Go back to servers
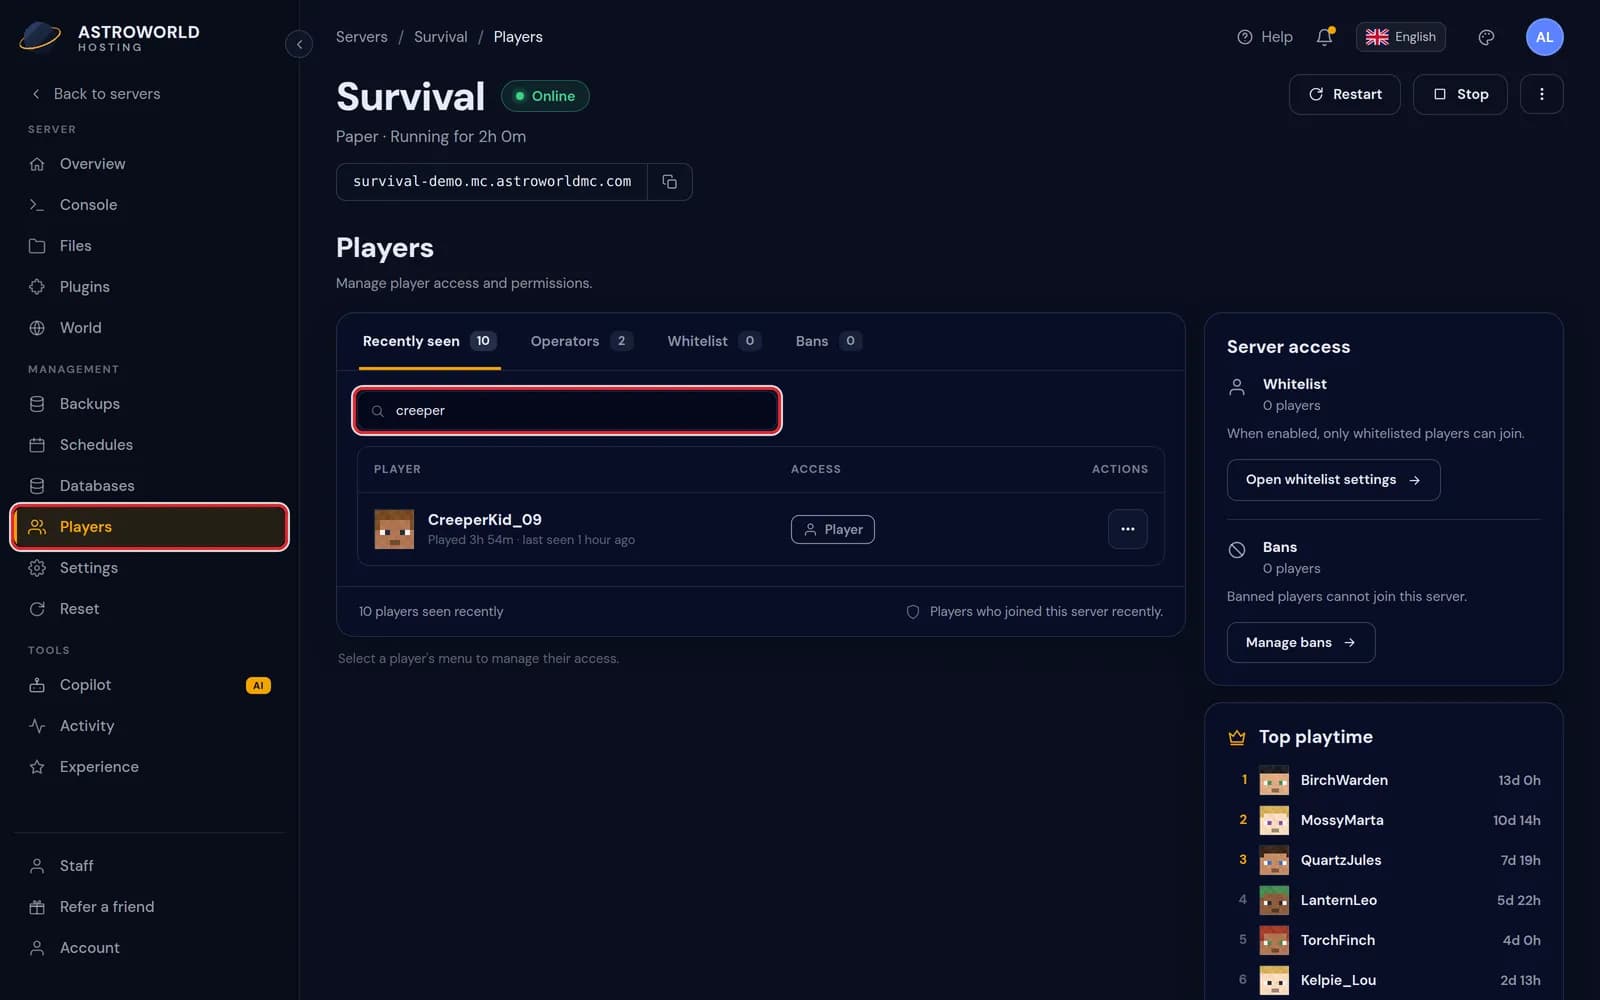The image size is (1600, 1000). (x=95, y=94)
